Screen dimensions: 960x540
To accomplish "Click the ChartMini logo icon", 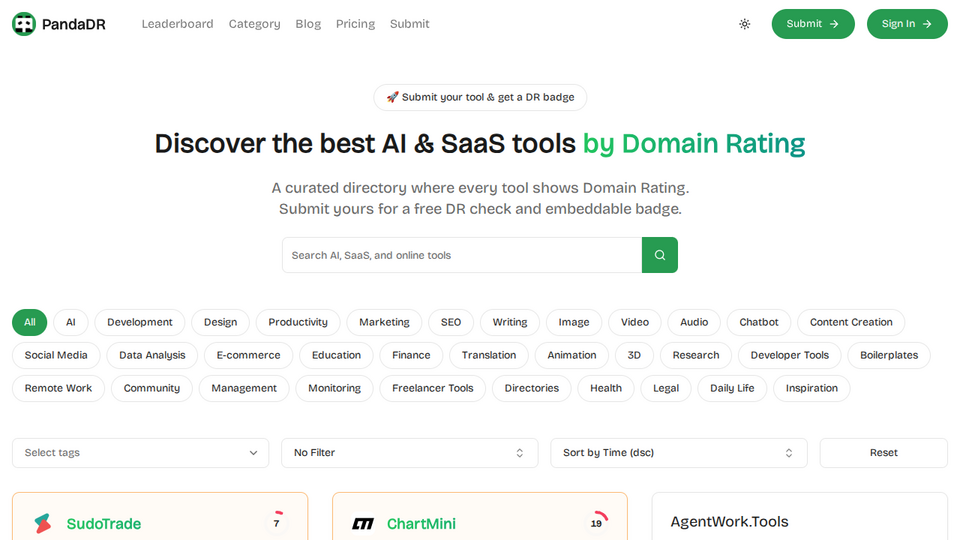I will 363,523.
